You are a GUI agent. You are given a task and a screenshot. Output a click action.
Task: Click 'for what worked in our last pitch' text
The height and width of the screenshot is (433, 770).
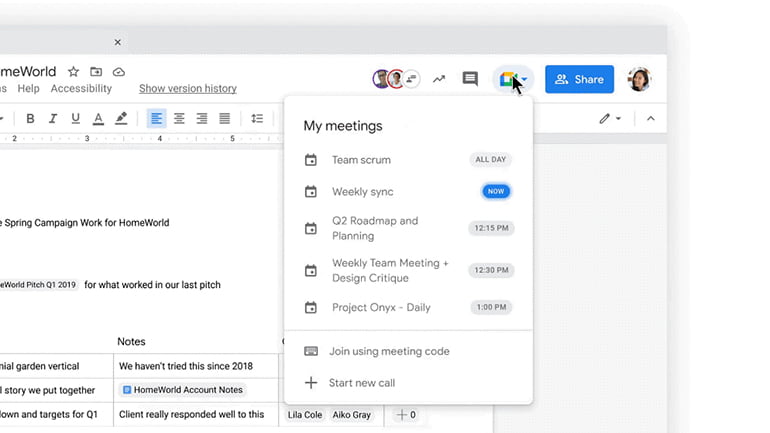[x=152, y=285]
